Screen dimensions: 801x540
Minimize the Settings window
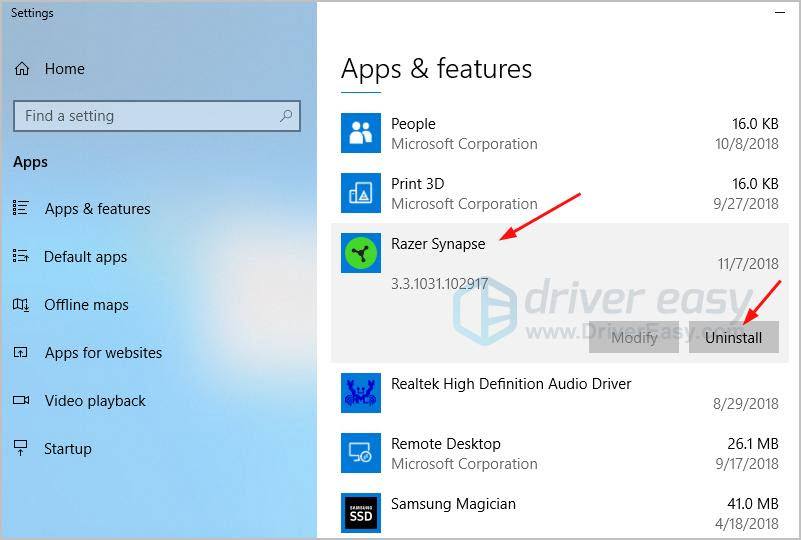coord(780,12)
